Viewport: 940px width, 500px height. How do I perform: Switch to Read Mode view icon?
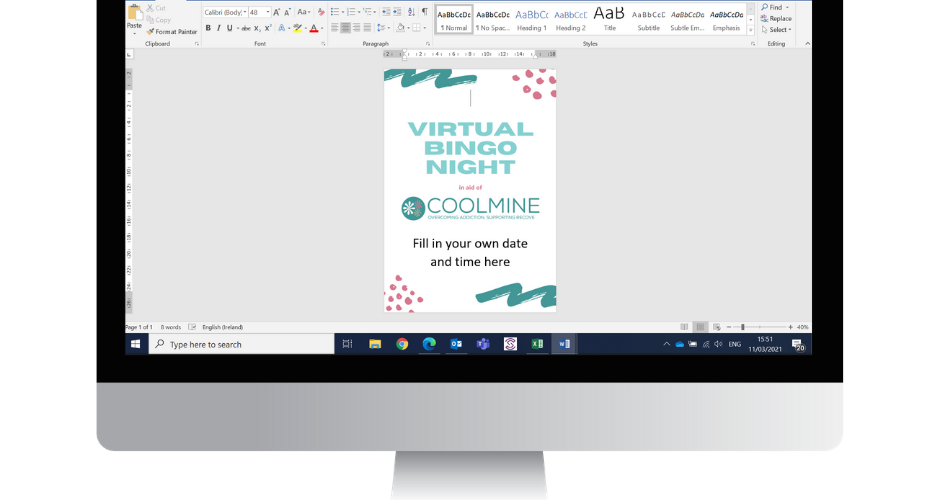tap(684, 327)
